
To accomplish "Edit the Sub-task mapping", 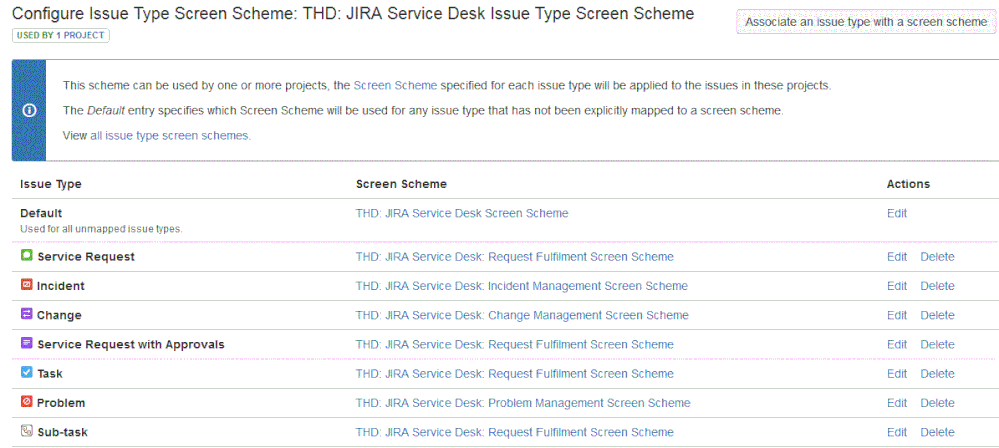I will coord(896,432).
